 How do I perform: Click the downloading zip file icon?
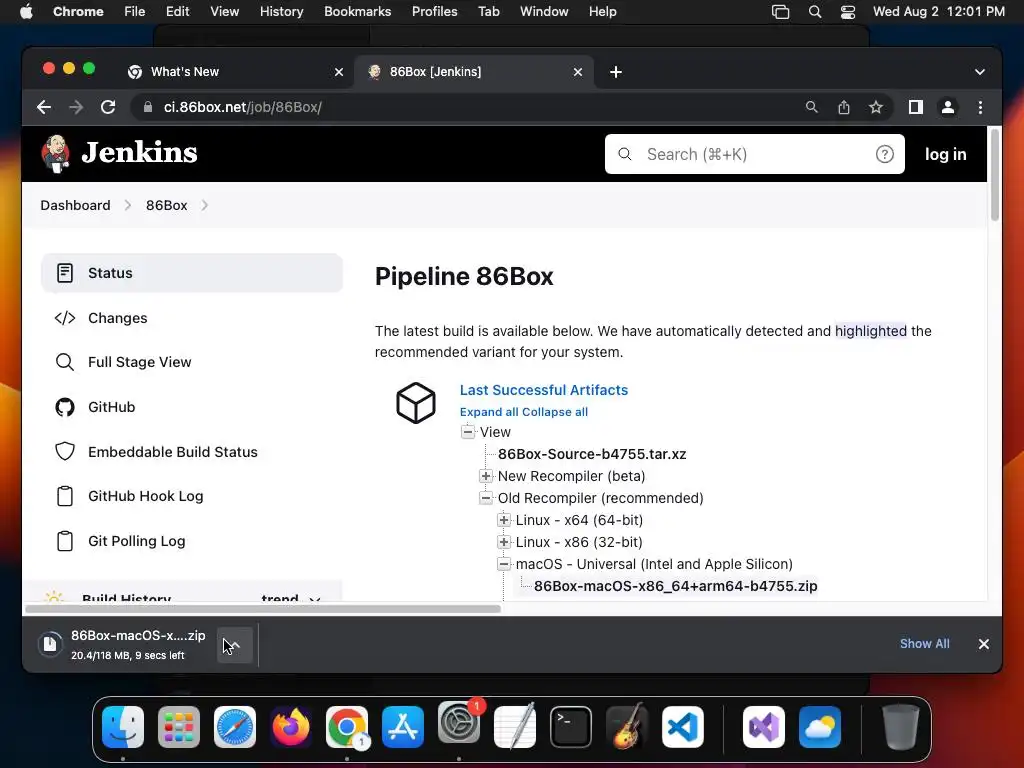click(50, 644)
